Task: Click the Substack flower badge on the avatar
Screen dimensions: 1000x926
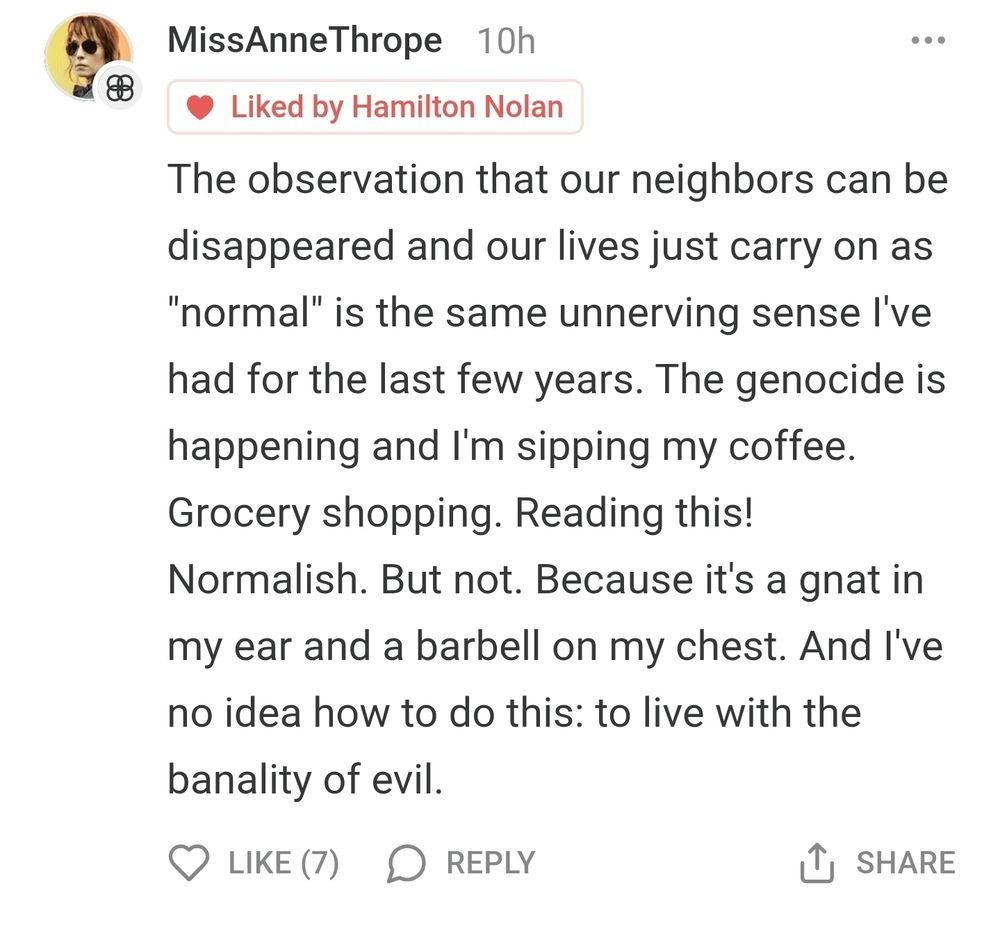Action: [117, 88]
